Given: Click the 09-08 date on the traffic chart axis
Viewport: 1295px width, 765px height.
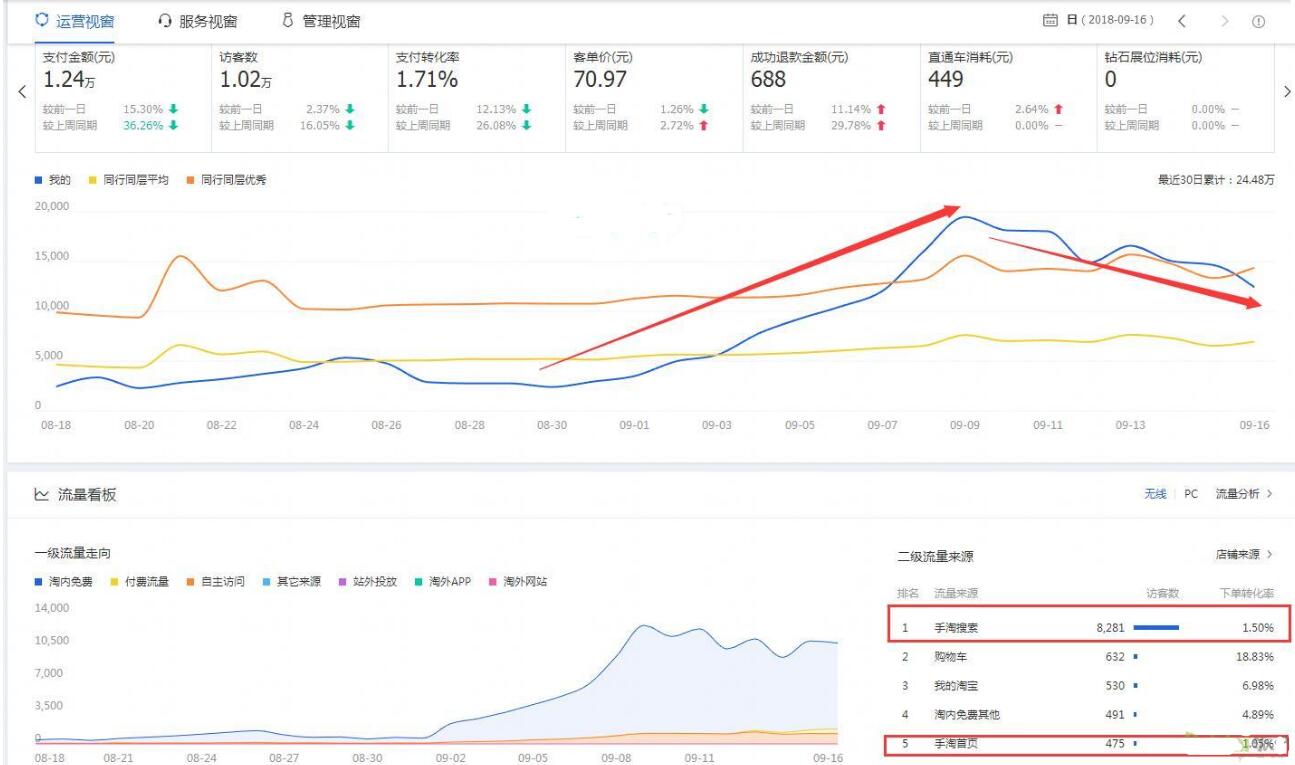Looking at the screenshot, I should pos(615,759).
